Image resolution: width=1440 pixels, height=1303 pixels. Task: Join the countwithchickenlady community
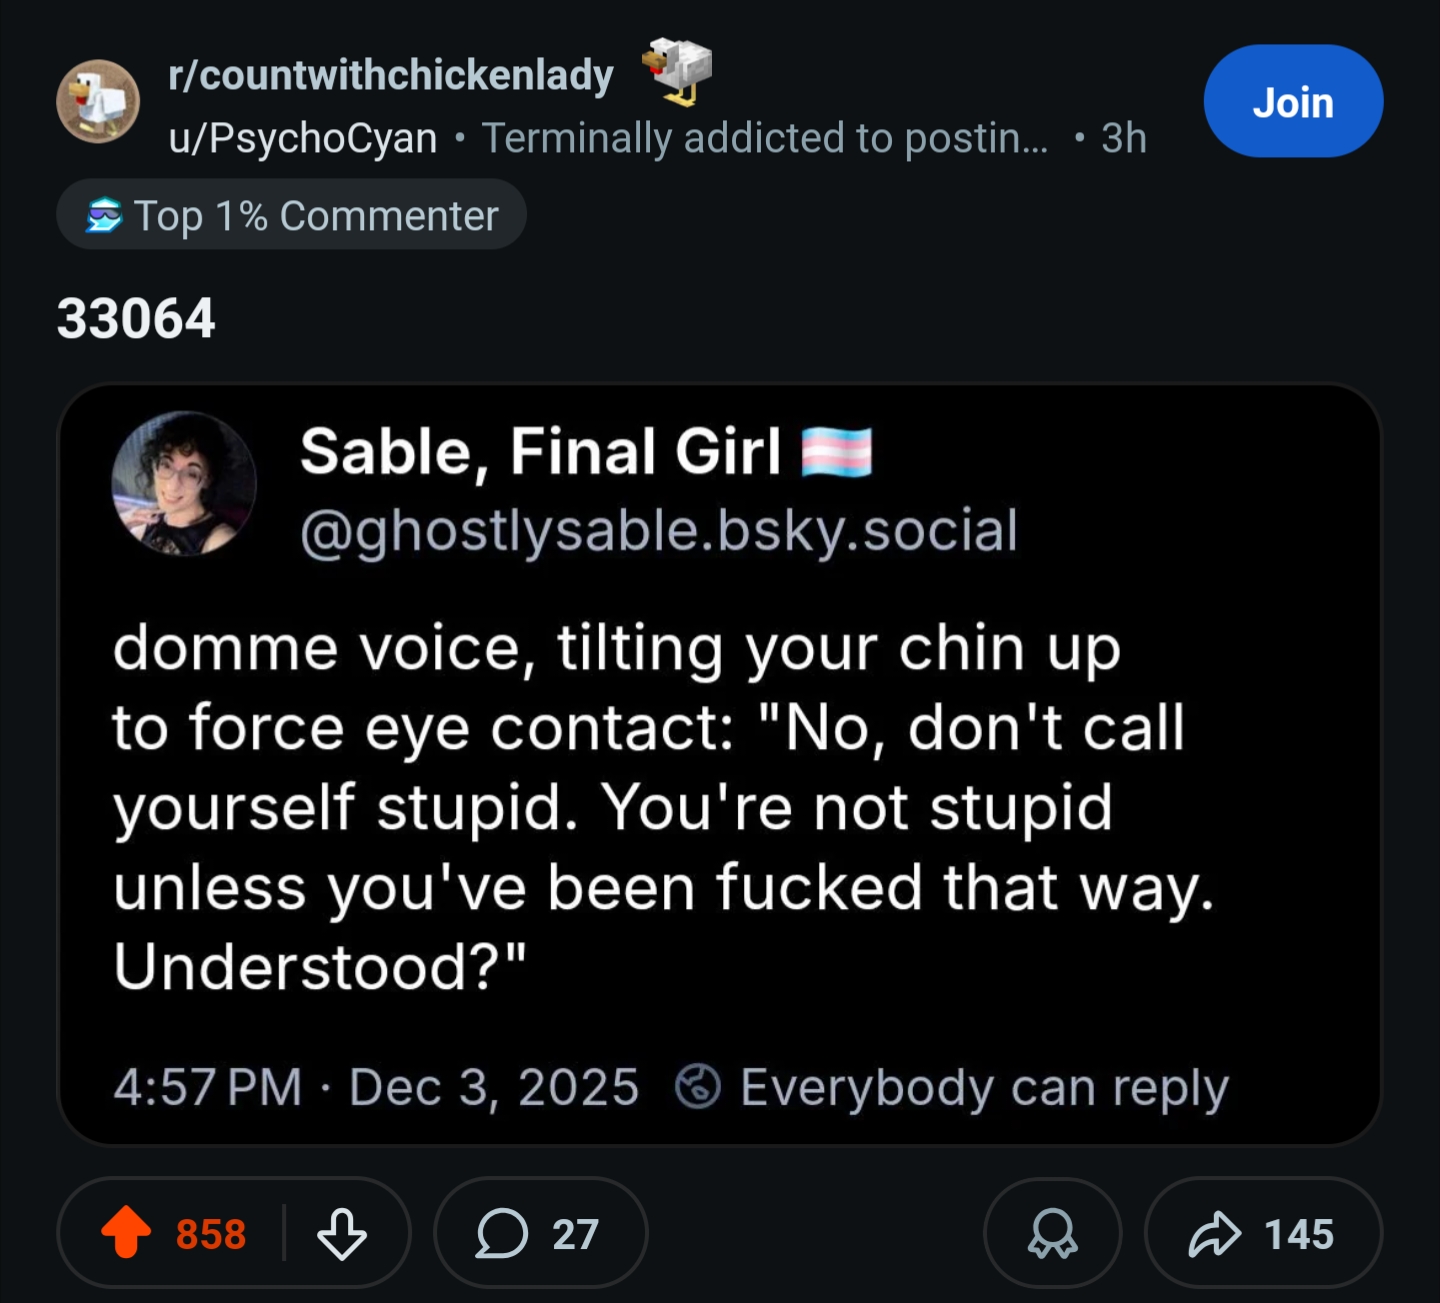coord(1292,101)
